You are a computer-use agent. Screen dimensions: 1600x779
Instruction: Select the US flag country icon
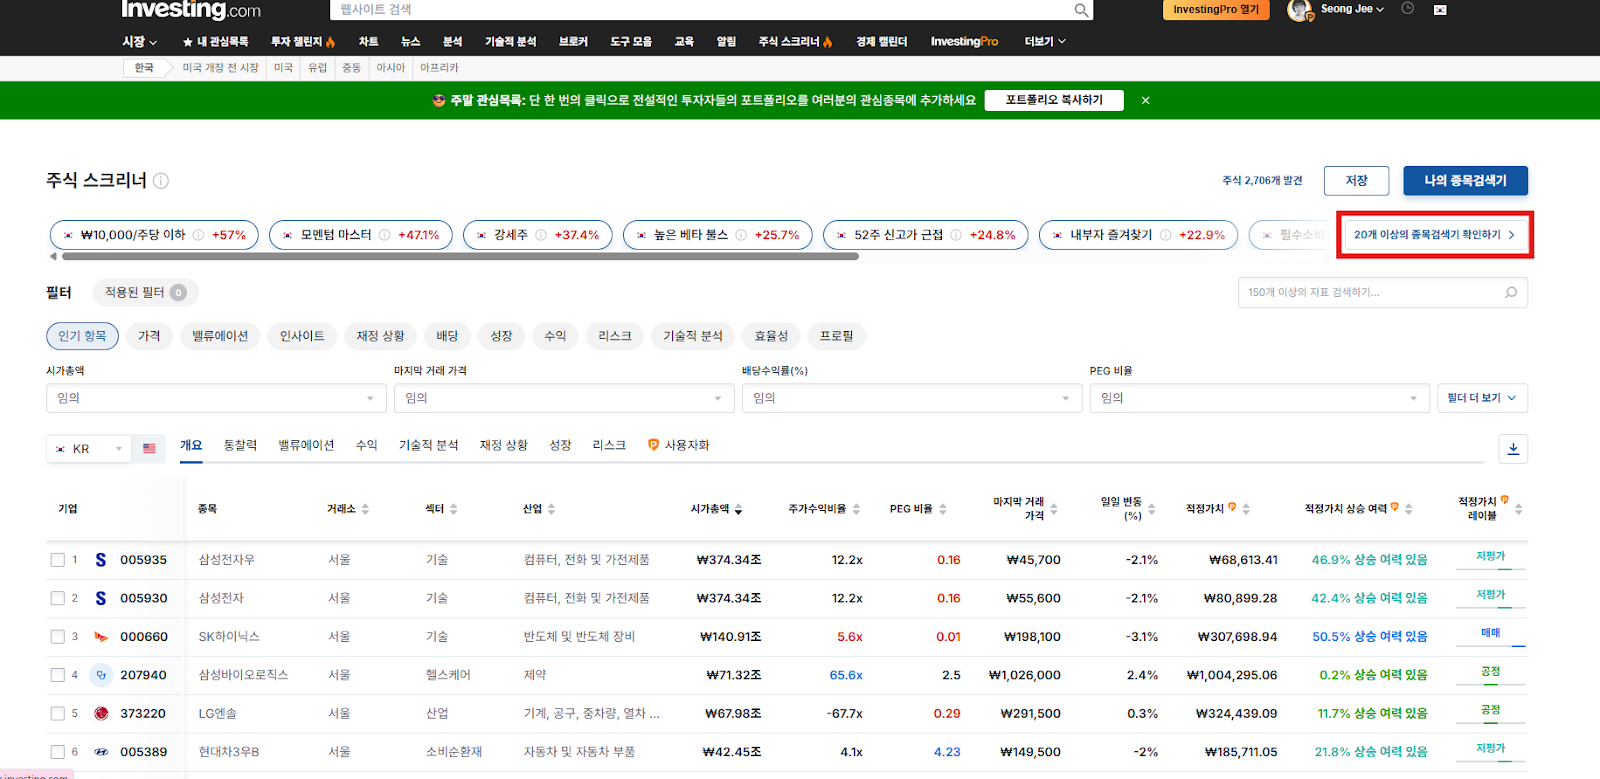coord(149,449)
